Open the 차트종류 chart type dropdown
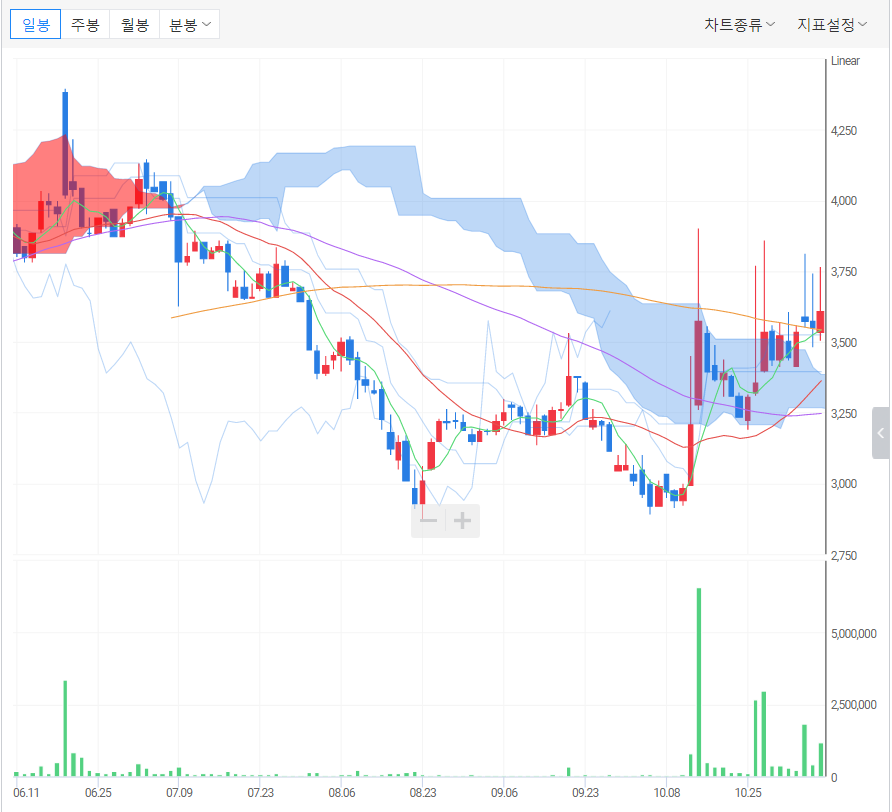This screenshot has width=892, height=812. (739, 24)
